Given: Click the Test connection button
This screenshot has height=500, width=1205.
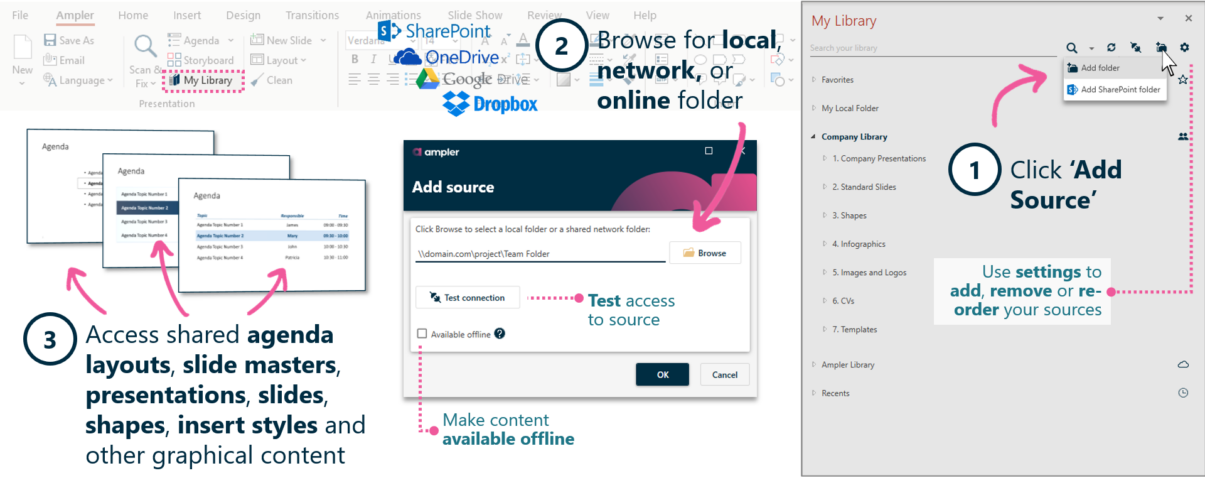Looking at the screenshot, I should [467, 297].
